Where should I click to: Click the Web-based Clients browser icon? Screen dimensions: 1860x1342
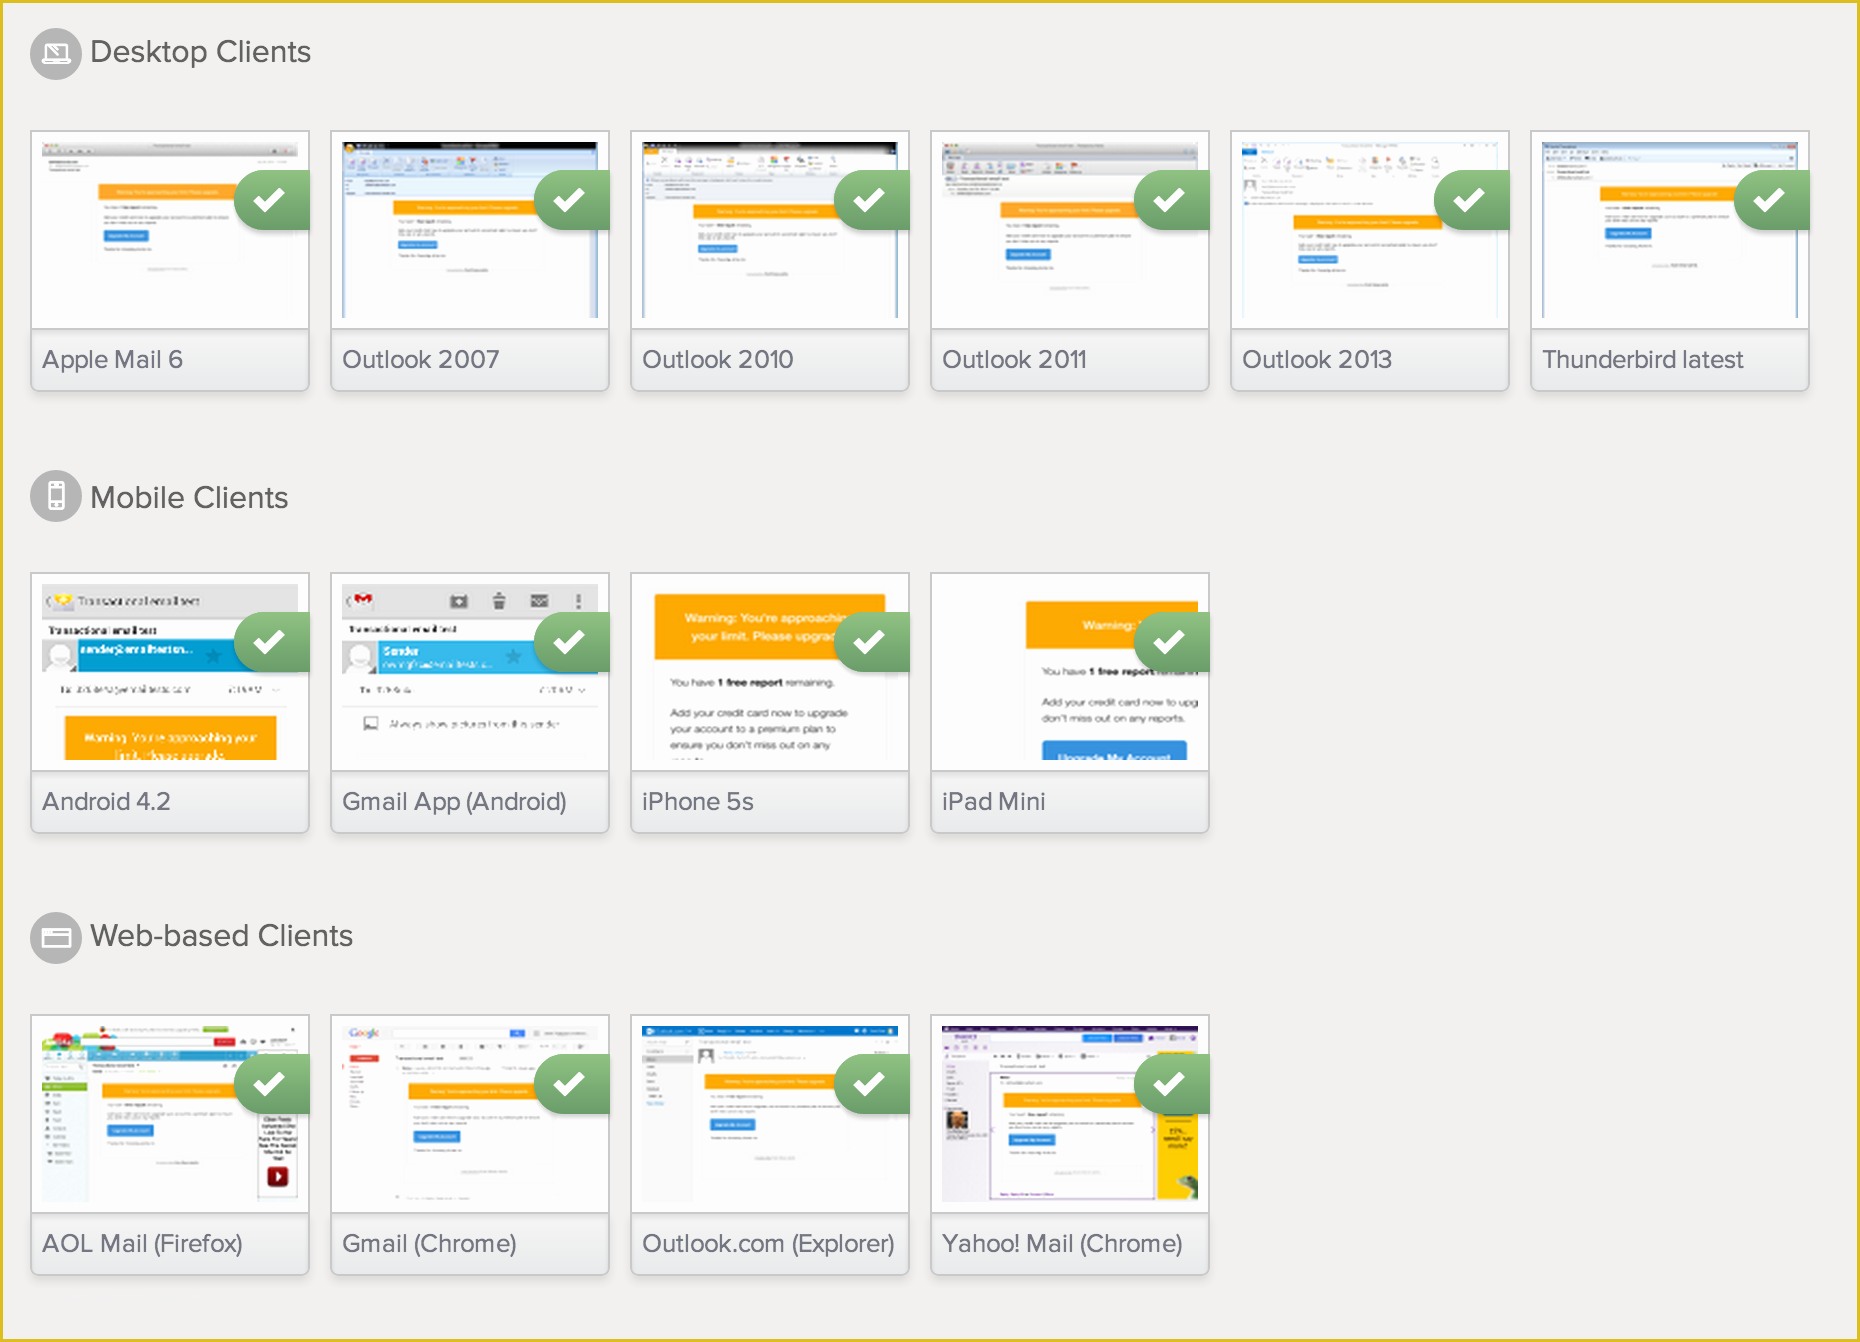tap(56, 938)
